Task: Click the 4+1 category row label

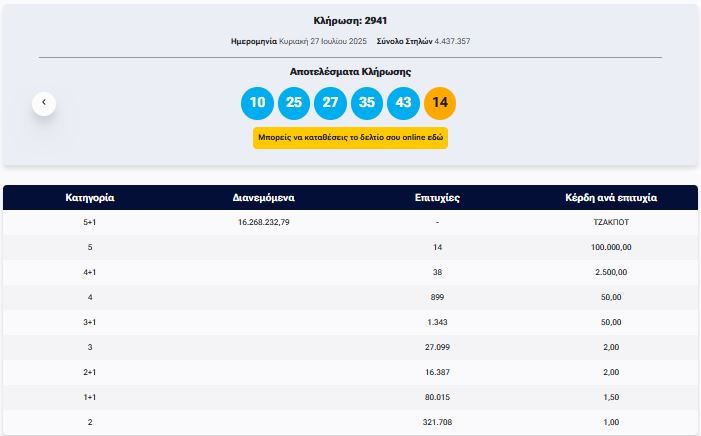Action: (x=89, y=272)
